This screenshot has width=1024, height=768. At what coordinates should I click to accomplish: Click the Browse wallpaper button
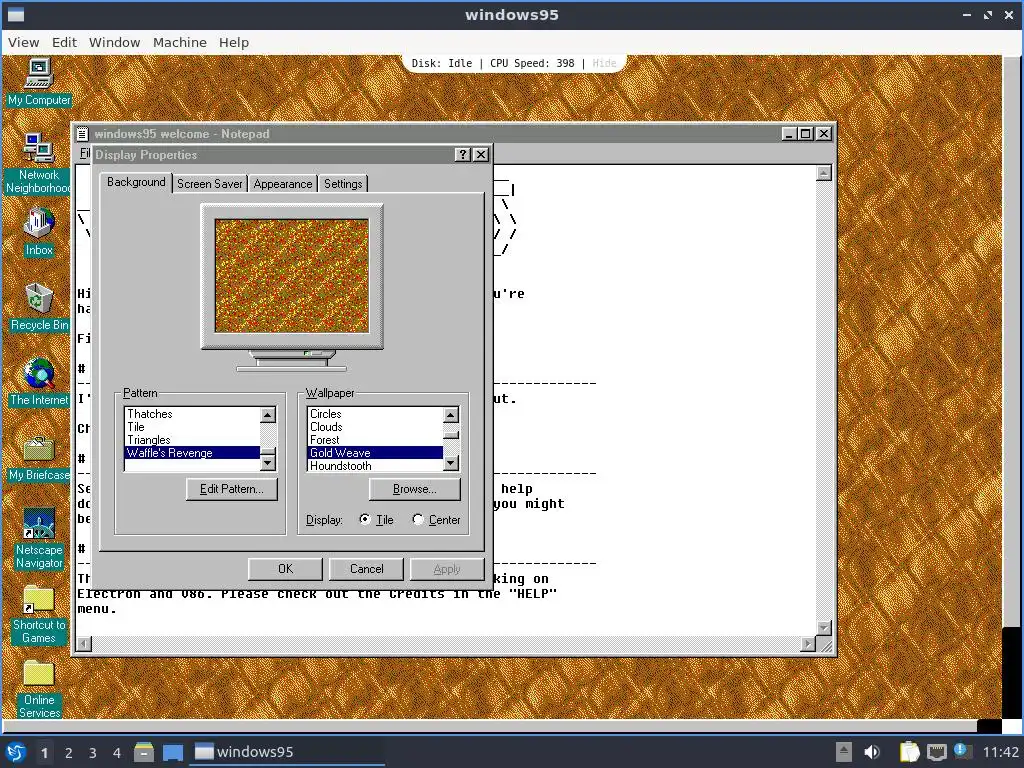[x=415, y=489]
